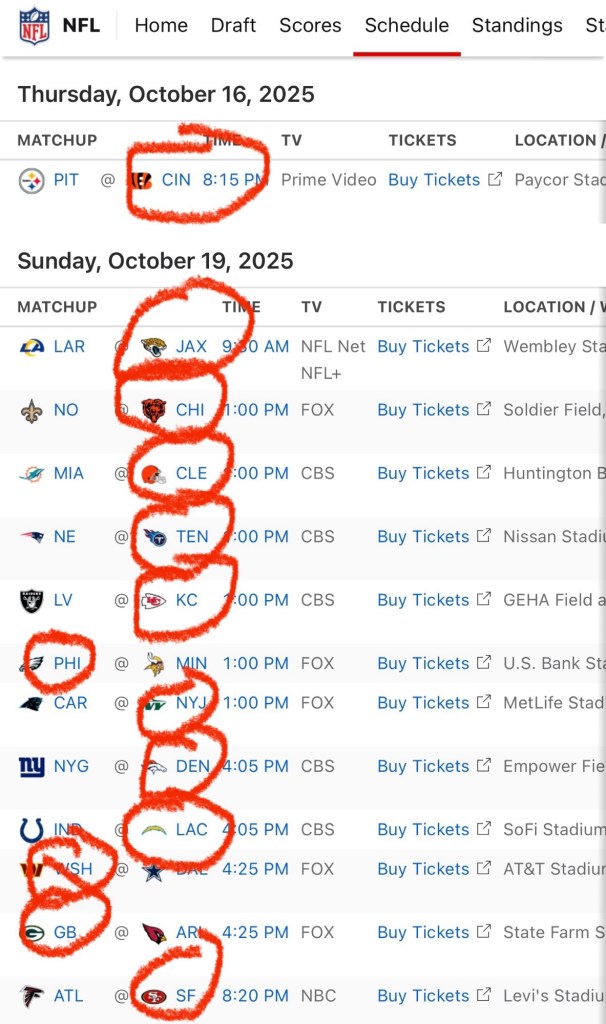Viewport: 606px width, 1024px height.
Task: Click the Atlanta Falcons logo
Action: pos(32,996)
